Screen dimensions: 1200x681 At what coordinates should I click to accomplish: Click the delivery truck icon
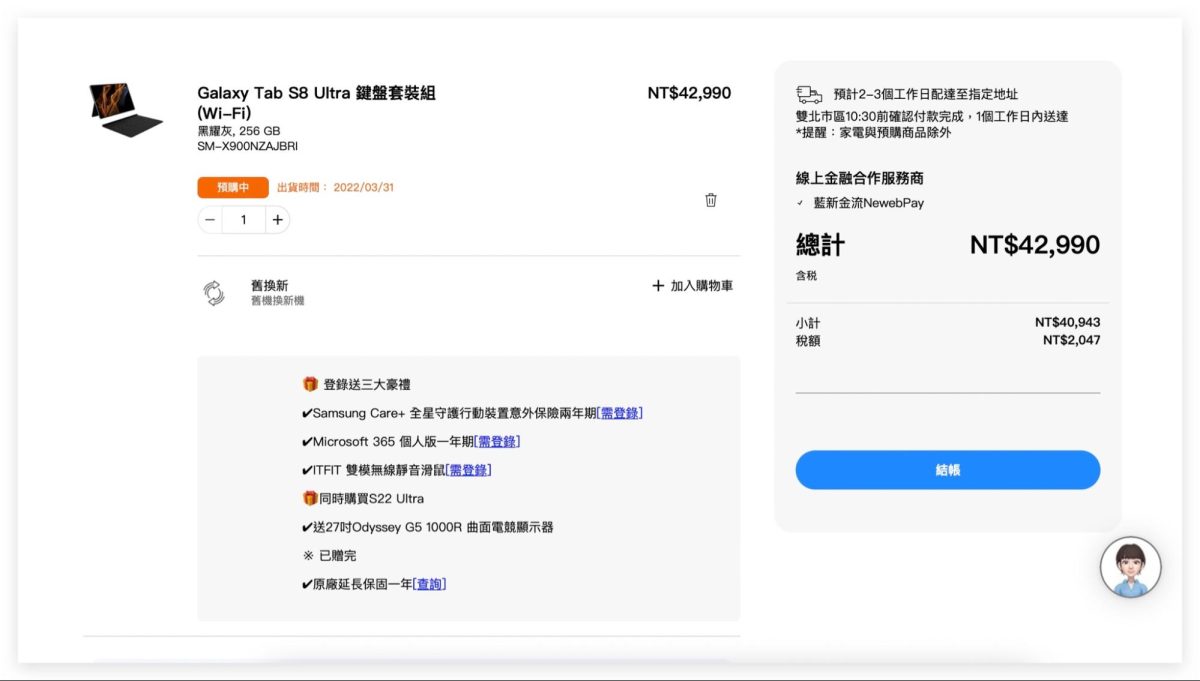point(809,94)
